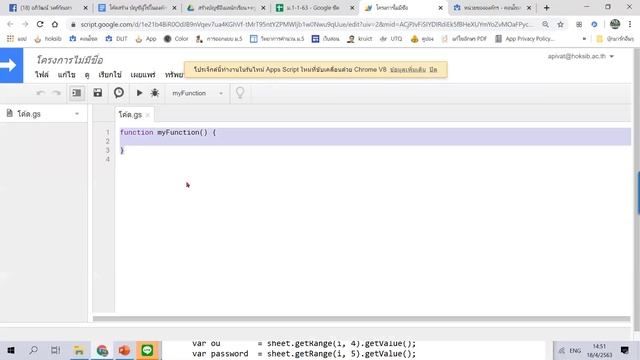Switch to the Google Drive browser tab

[x=226, y=8]
